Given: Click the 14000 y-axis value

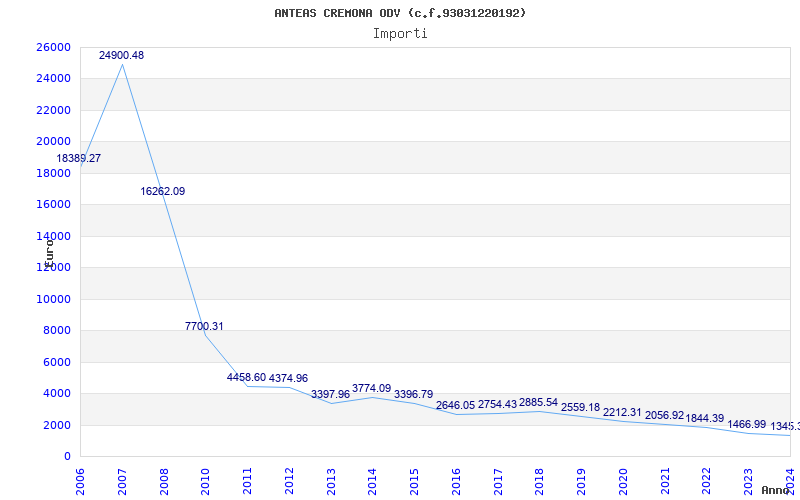Looking at the screenshot, I should (54, 236).
